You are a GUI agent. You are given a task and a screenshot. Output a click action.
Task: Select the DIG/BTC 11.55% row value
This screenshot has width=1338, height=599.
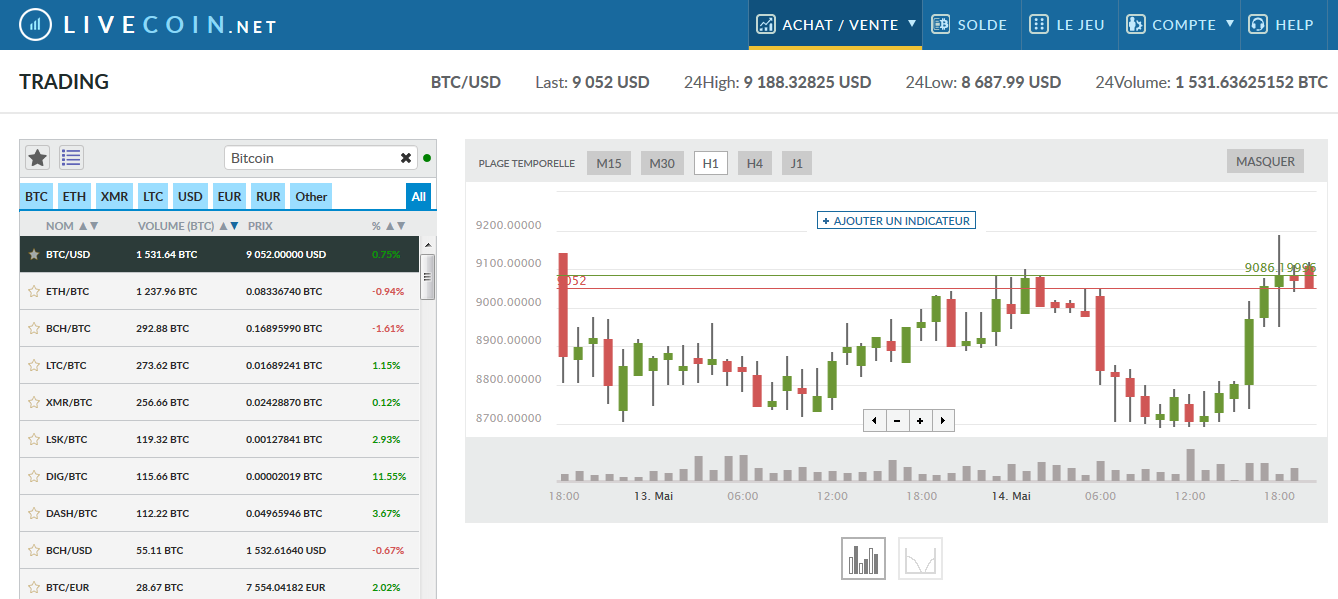pyautogui.click(x=389, y=477)
